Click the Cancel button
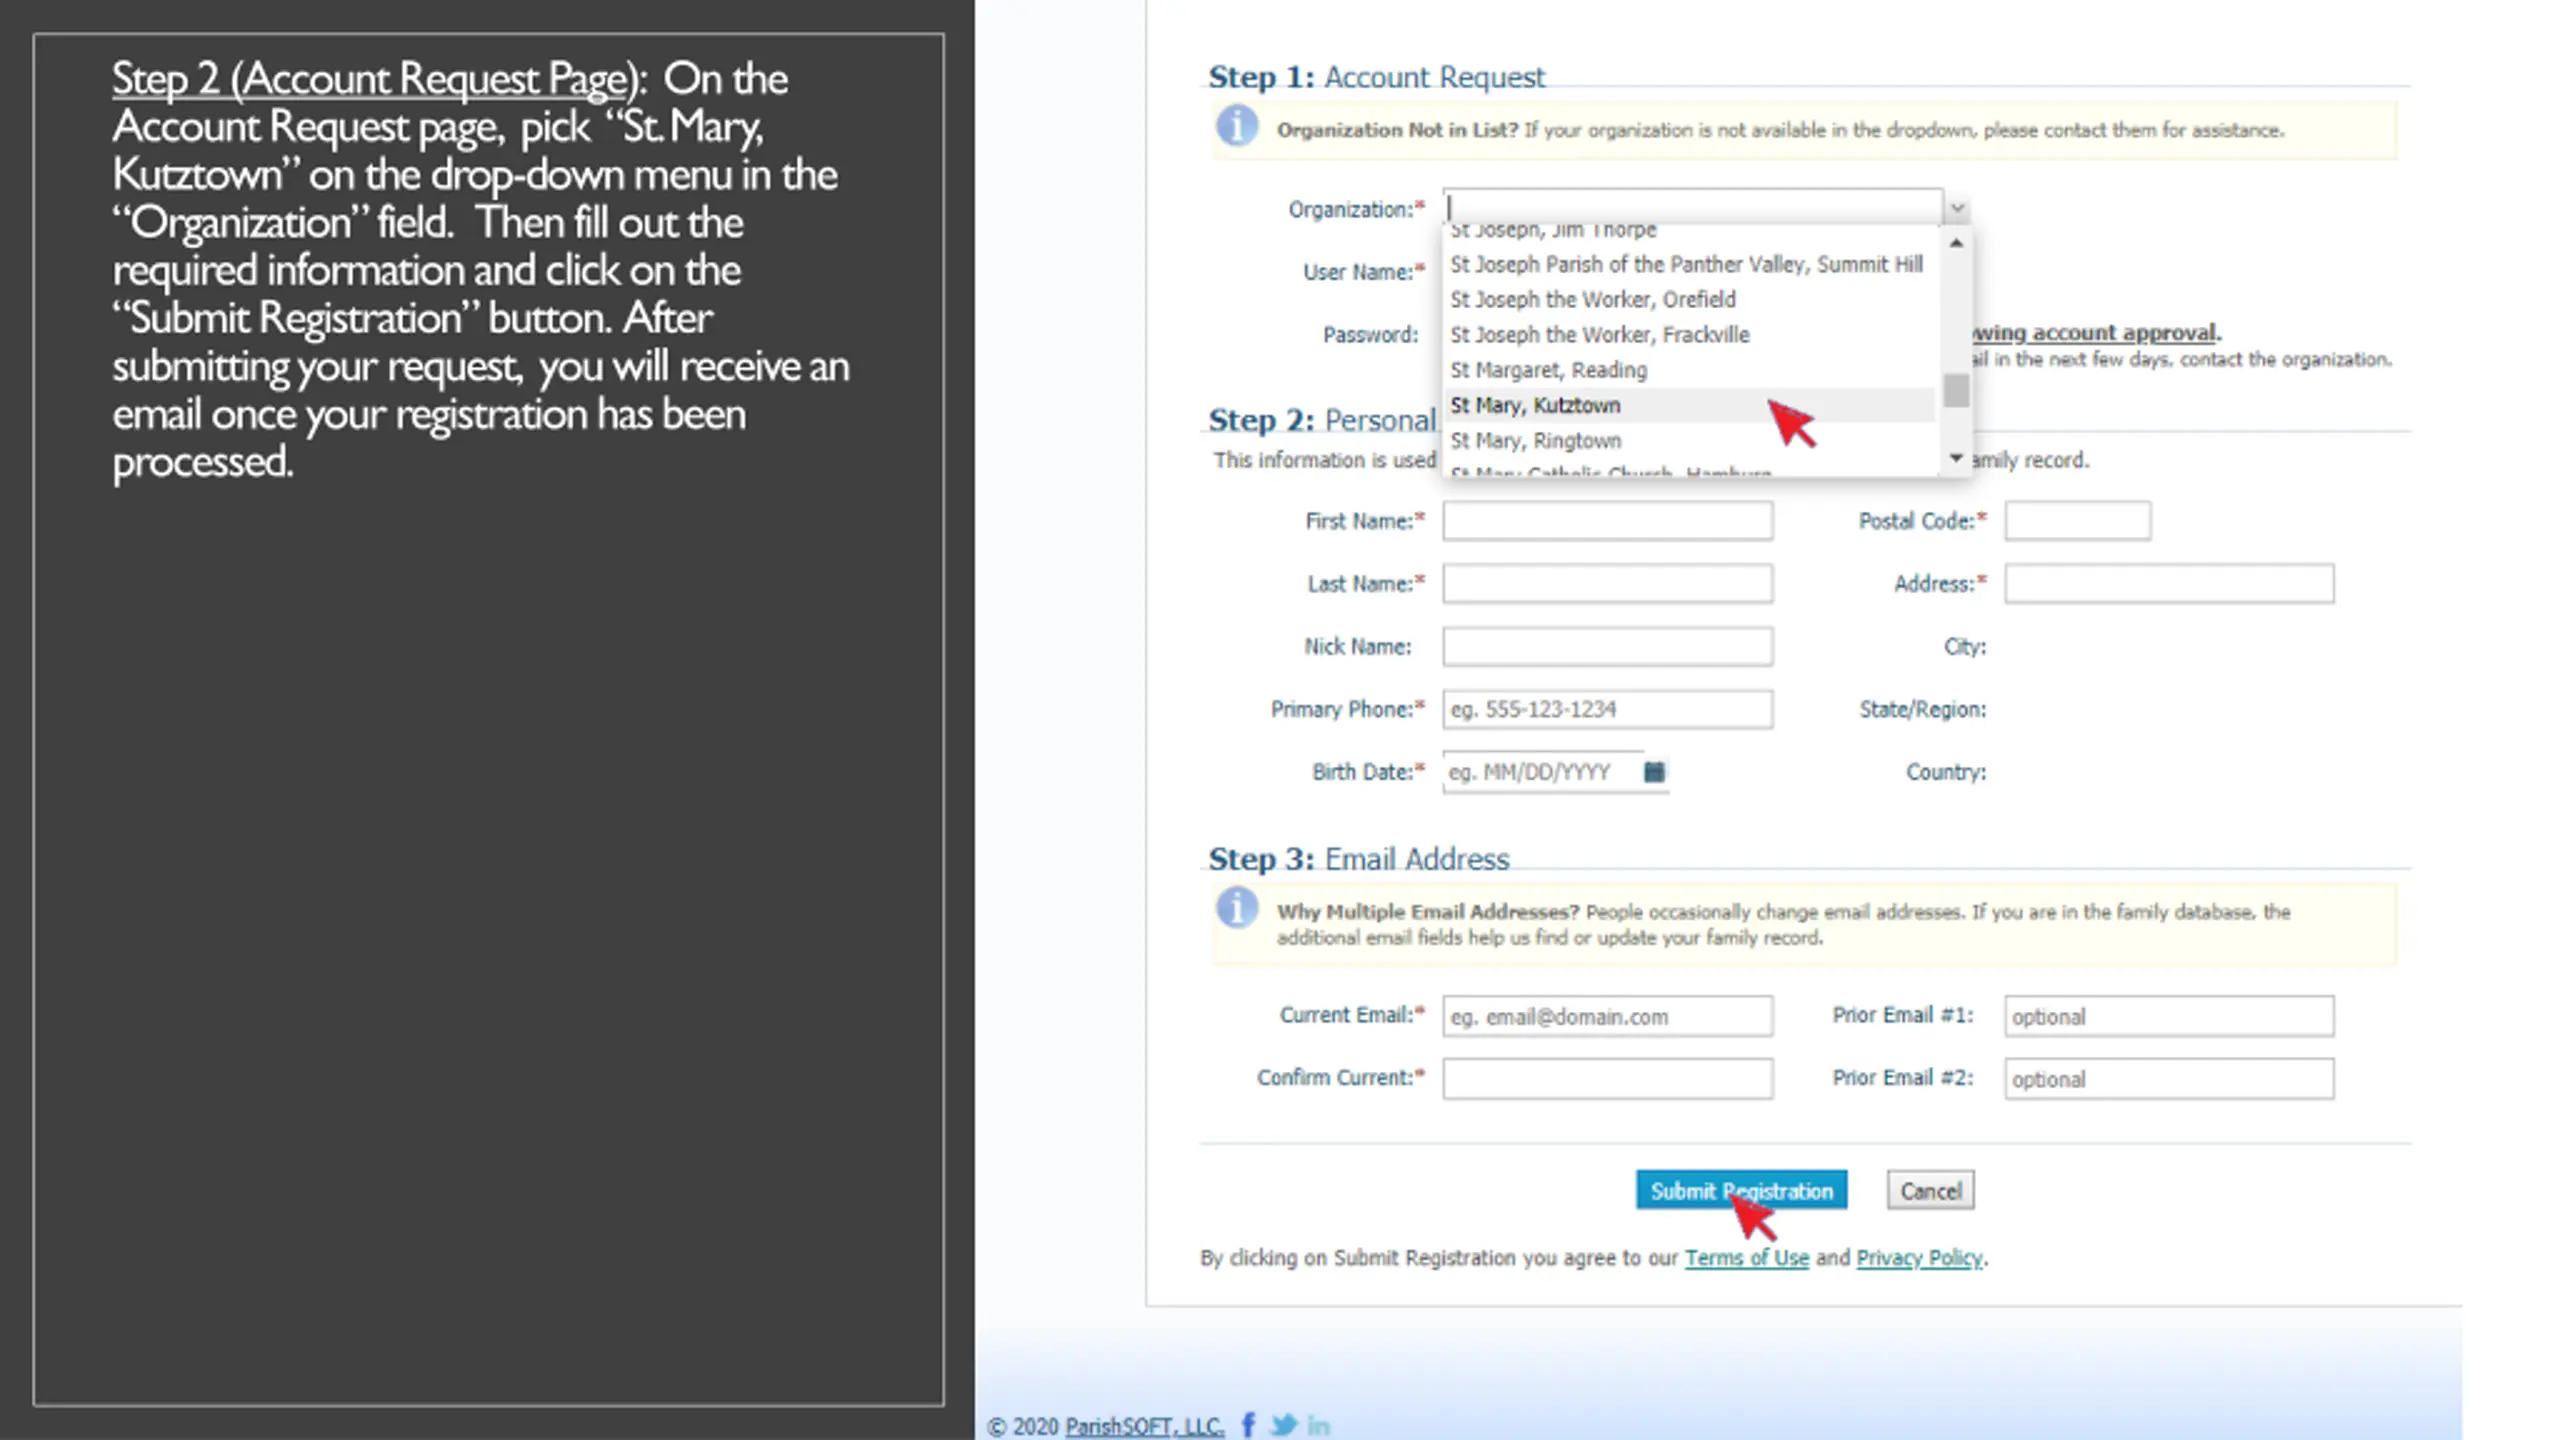 1930,1190
